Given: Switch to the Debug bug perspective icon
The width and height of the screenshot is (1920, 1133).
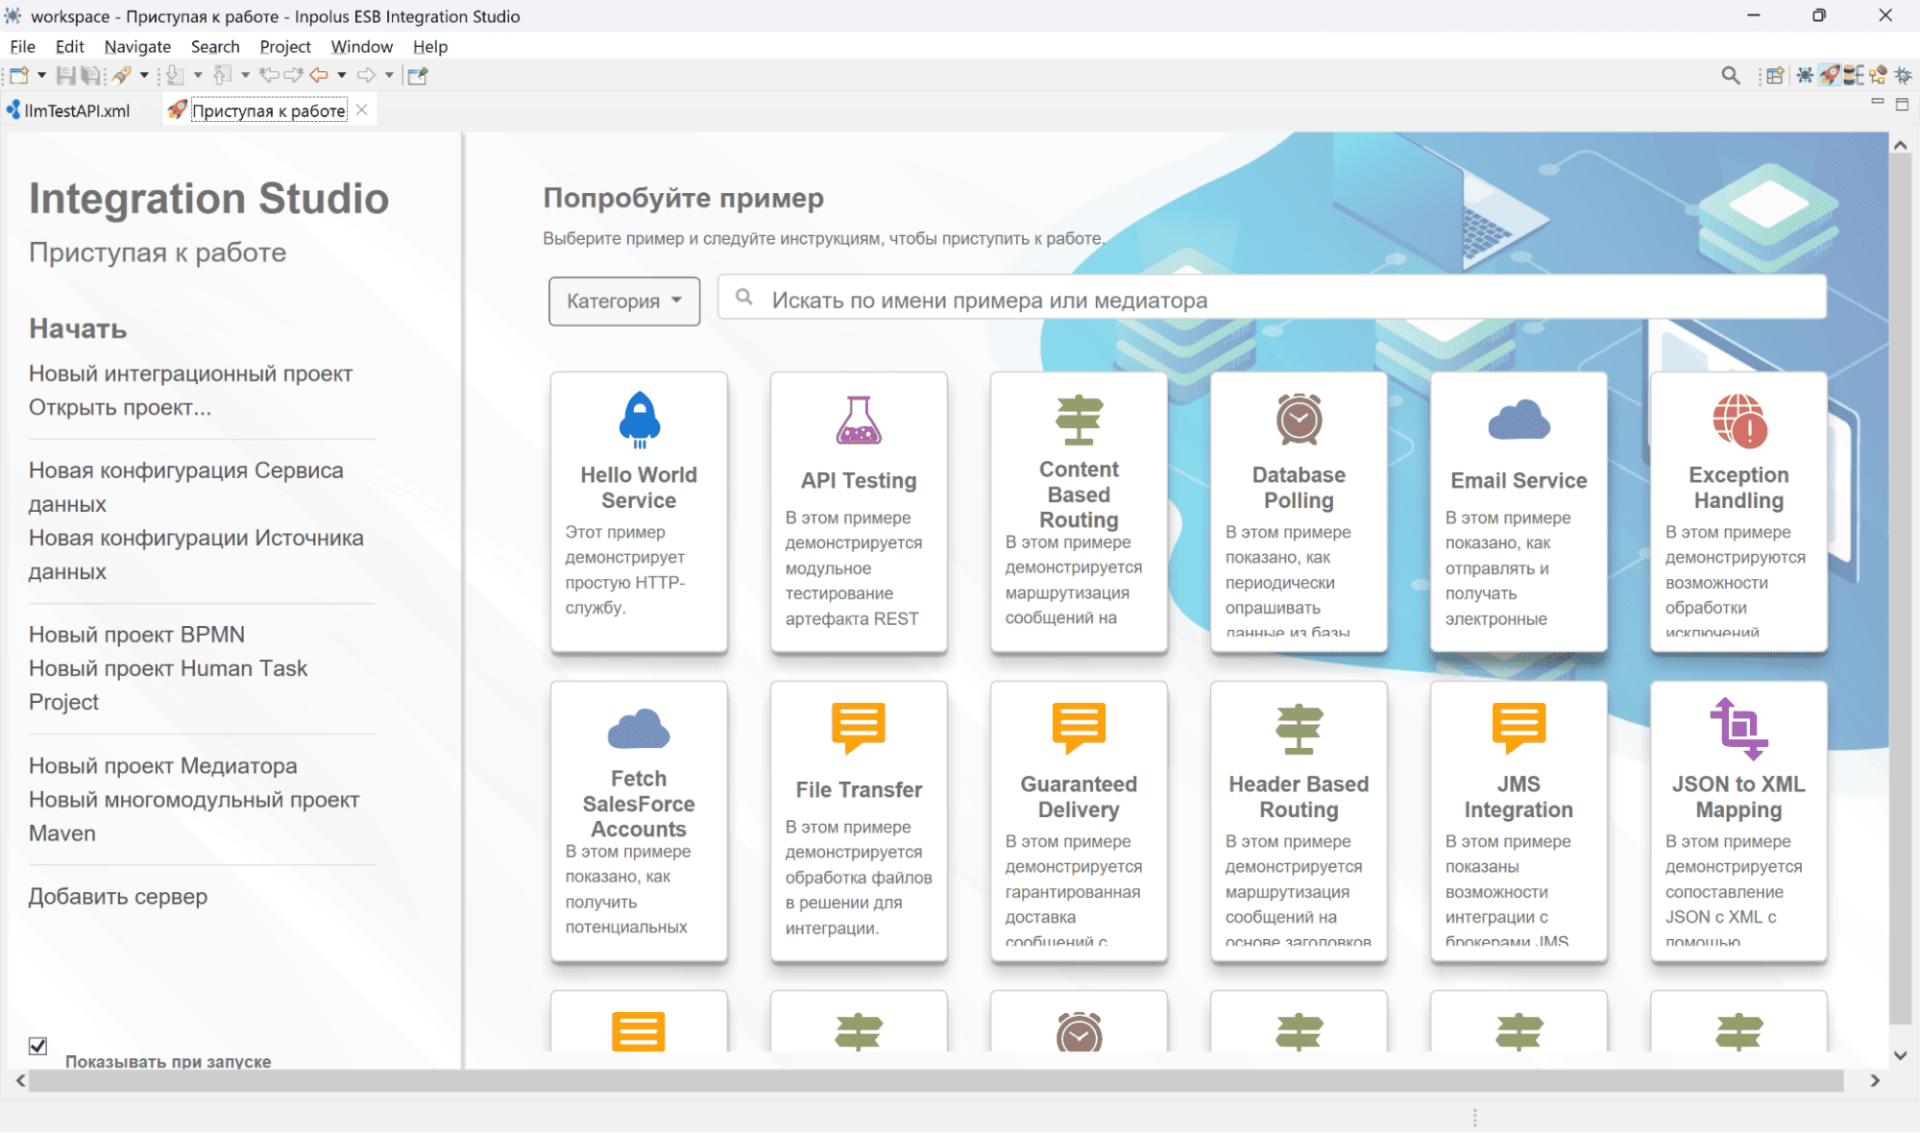Looking at the screenshot, I should pos(1903,75).
